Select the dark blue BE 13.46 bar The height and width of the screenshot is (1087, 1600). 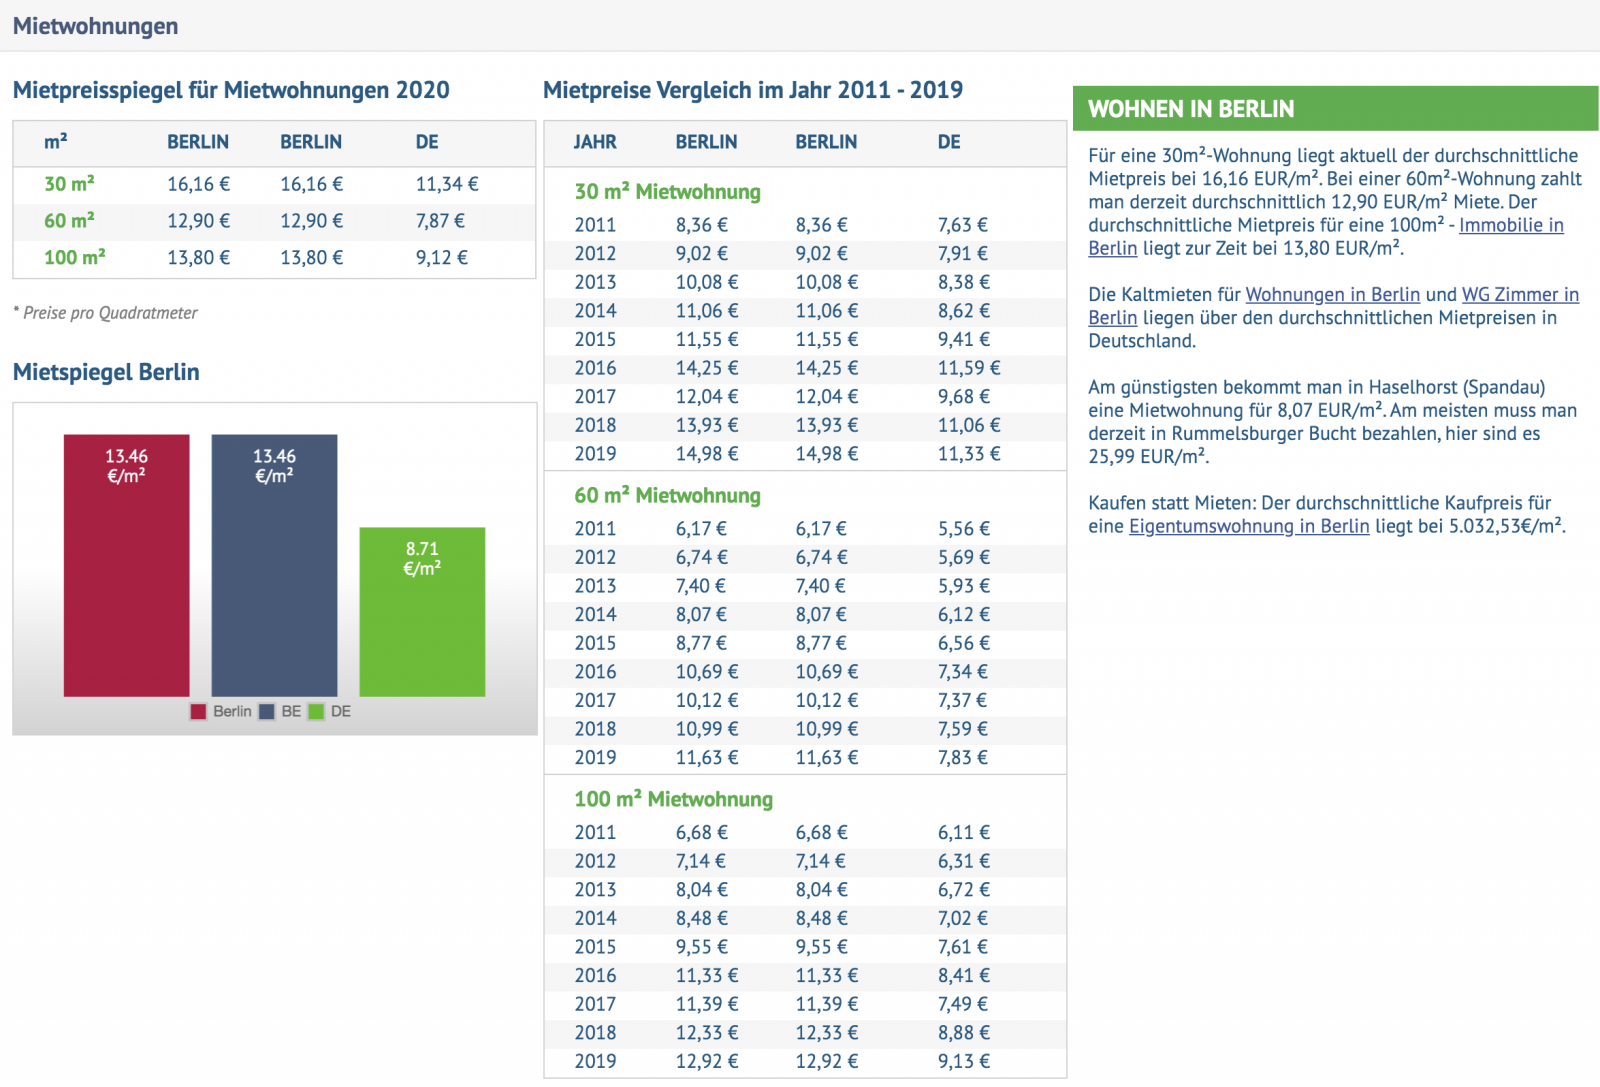coord(274,565)
